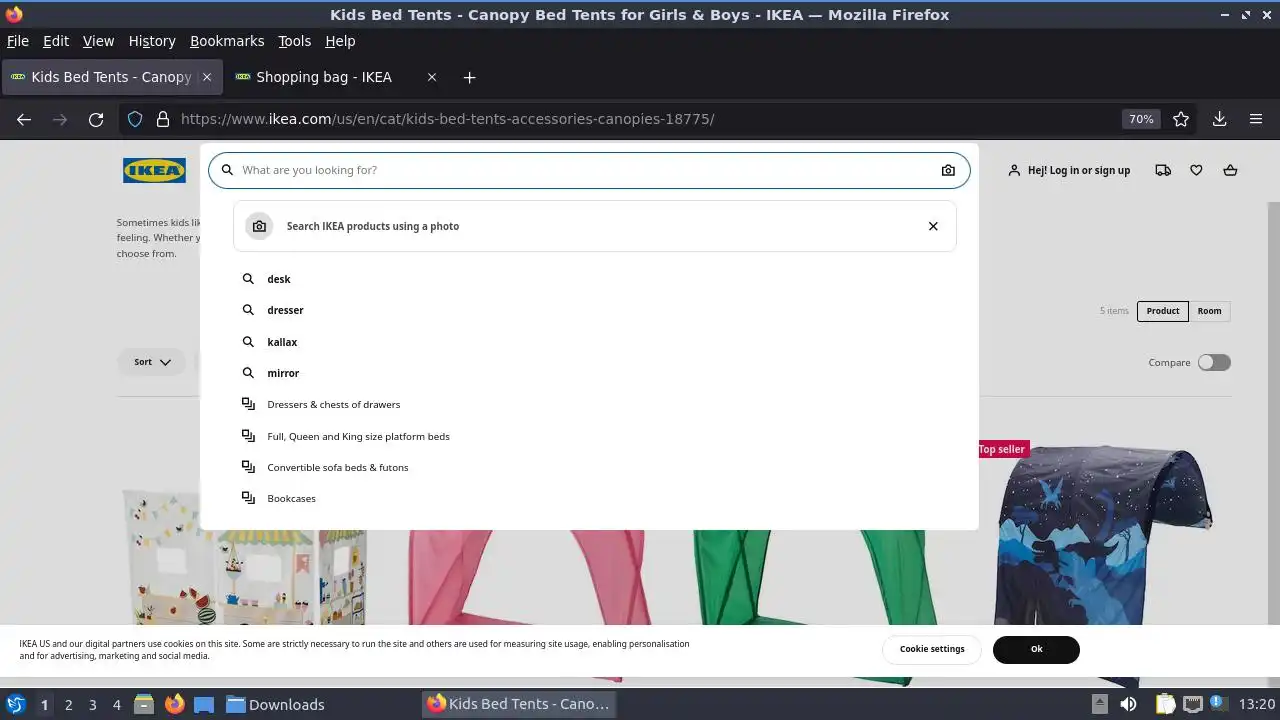Open the favorites heart icon
The image size is (1280, 720).
(1196, 170)
